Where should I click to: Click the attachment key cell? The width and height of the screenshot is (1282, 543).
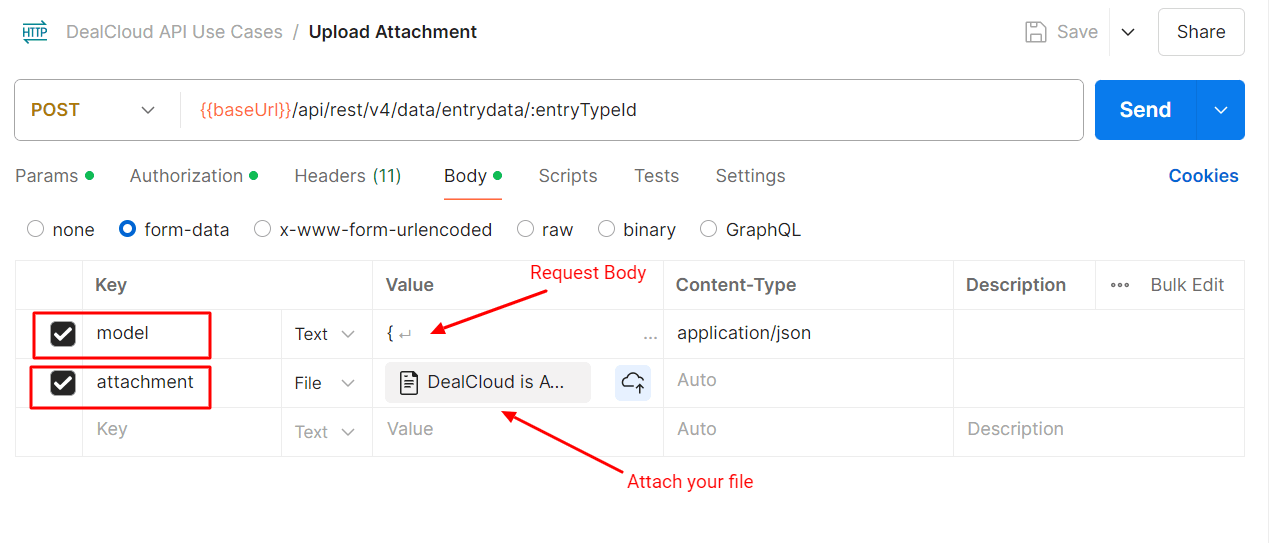pos(182,383)
